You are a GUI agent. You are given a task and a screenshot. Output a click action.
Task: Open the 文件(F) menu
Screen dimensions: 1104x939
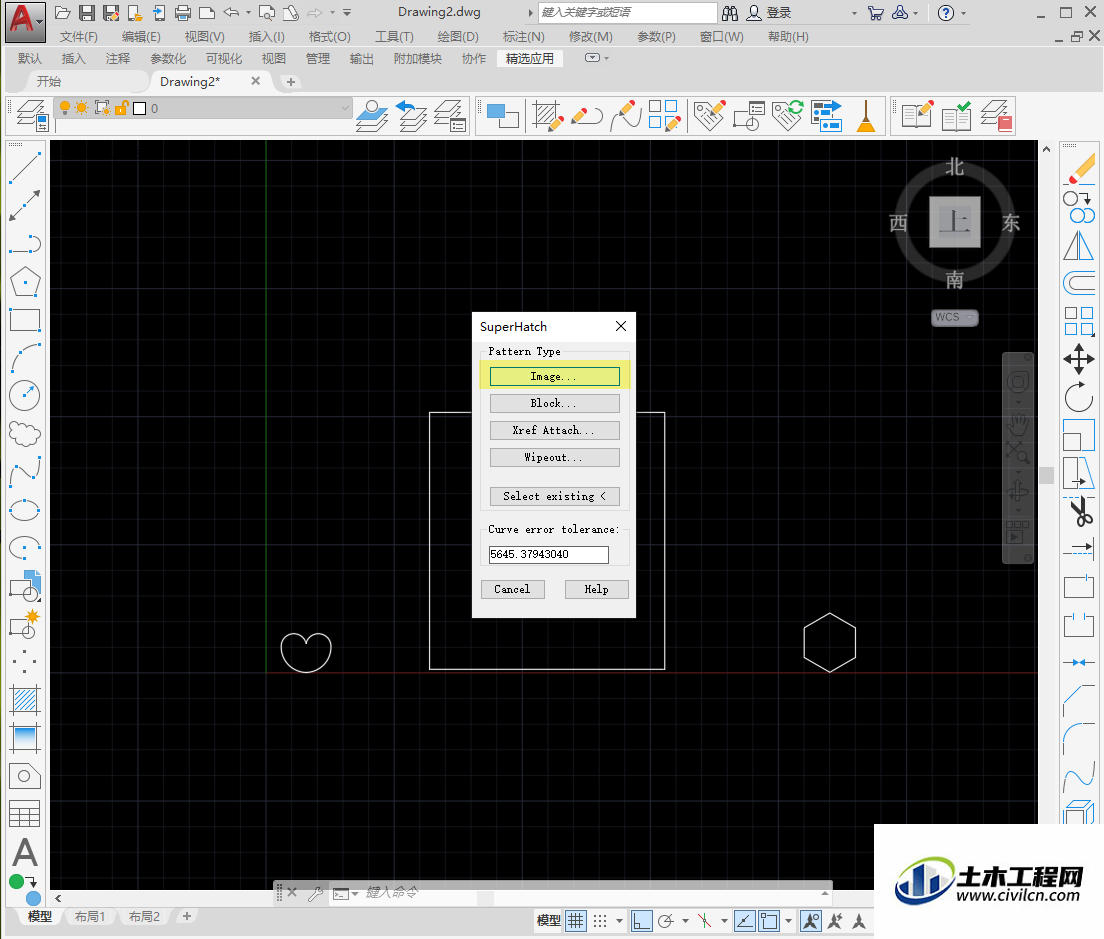pos(79,37)
